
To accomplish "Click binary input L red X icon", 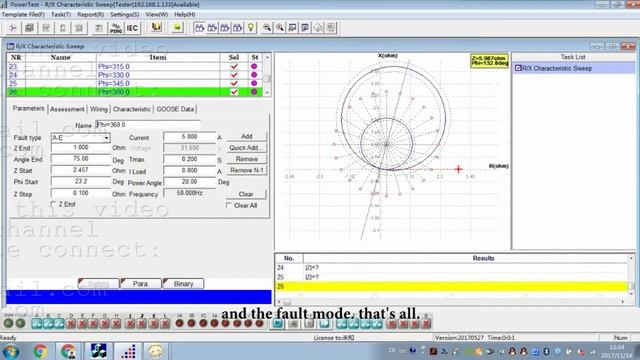I will pos(165,324).
